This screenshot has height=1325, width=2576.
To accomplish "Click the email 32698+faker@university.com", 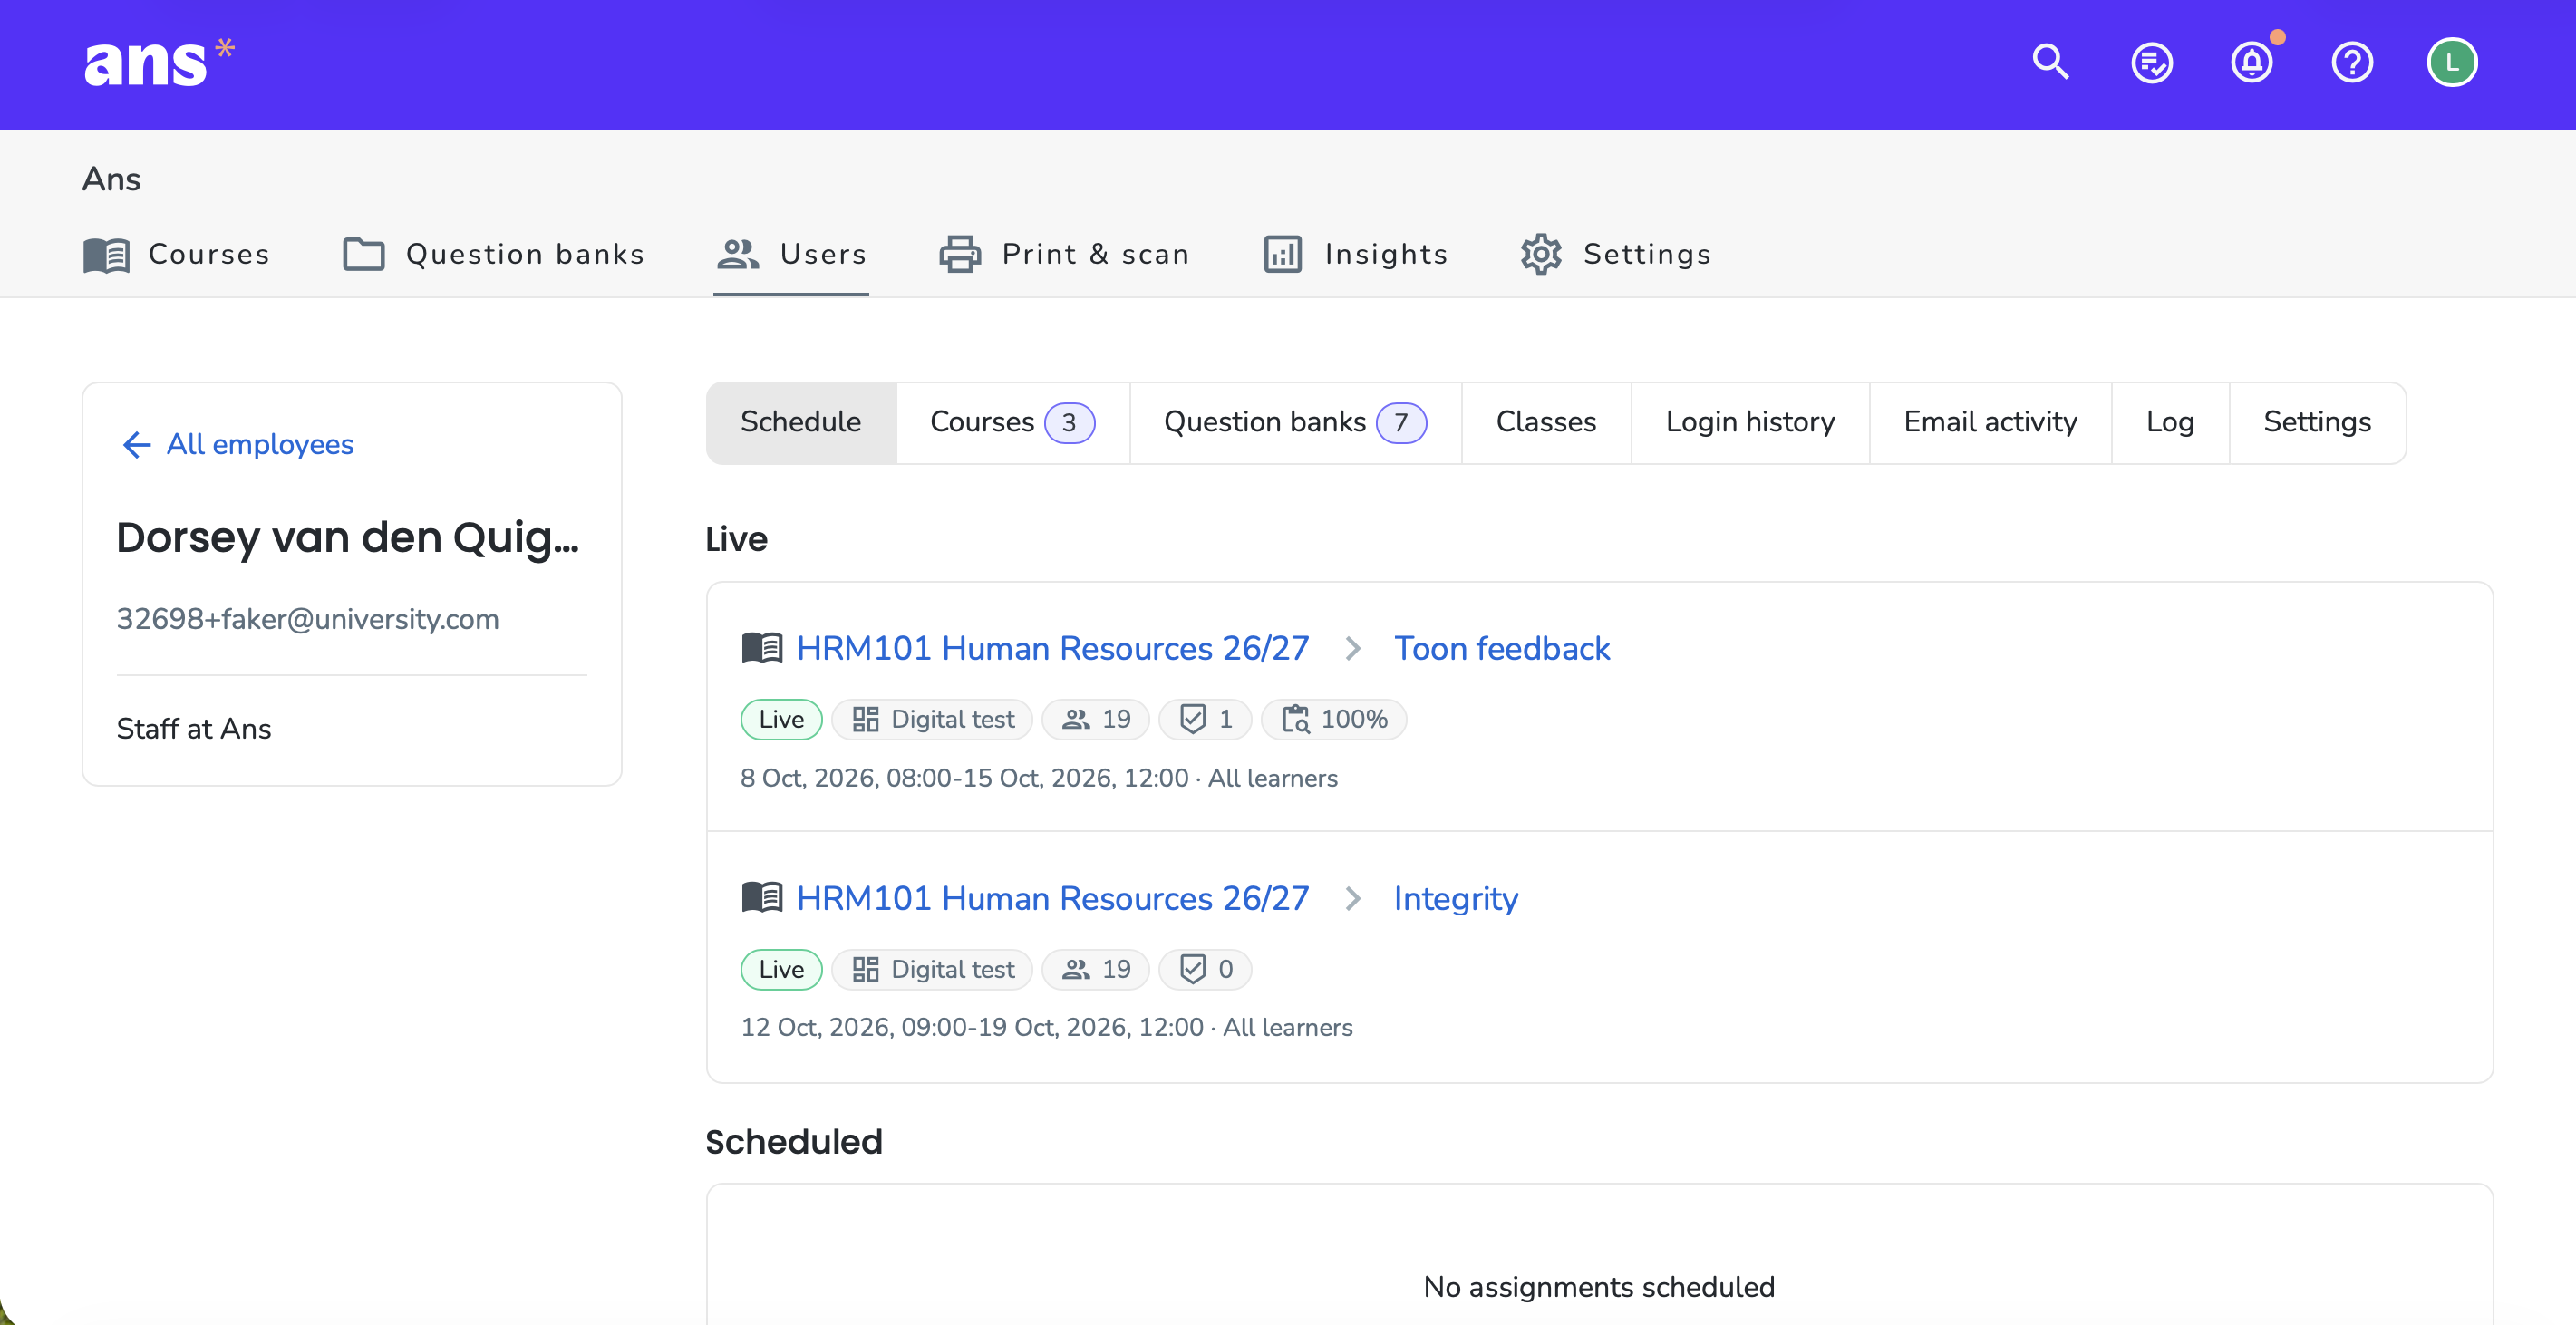I will pyautogui.click(x=308, y=619).
